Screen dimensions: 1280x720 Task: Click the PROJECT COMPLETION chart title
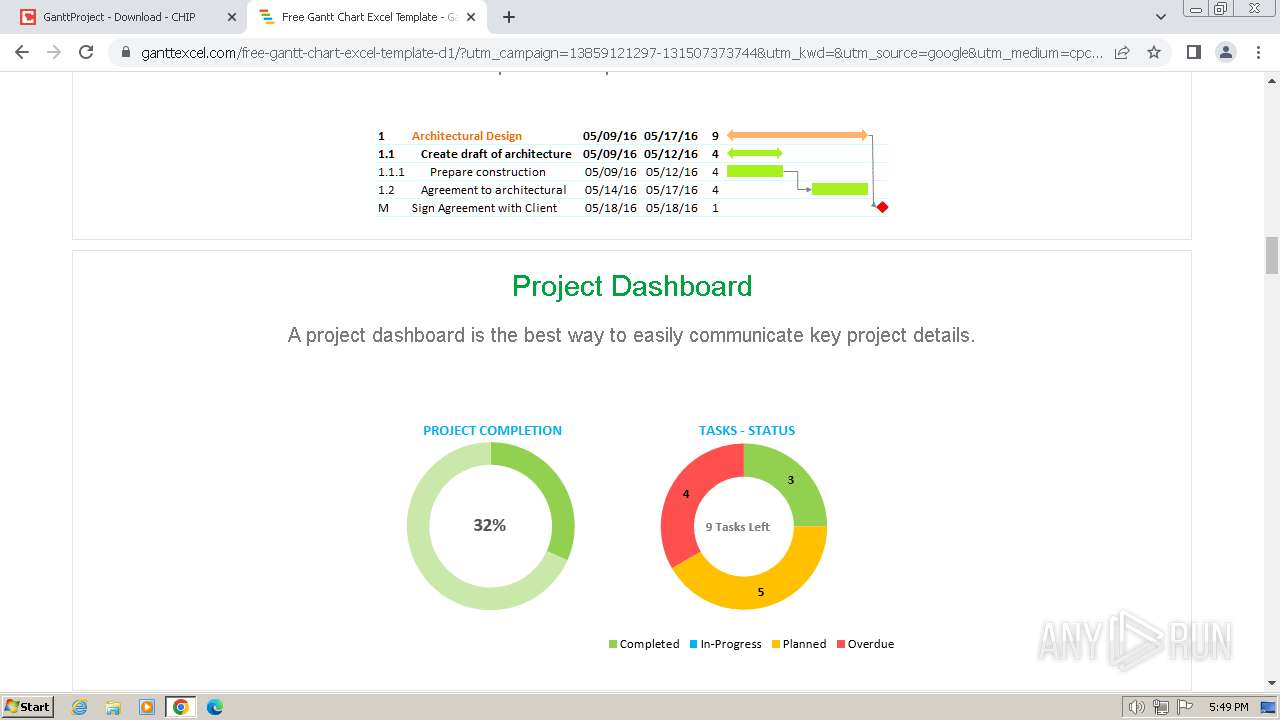(x=492, y=430)
